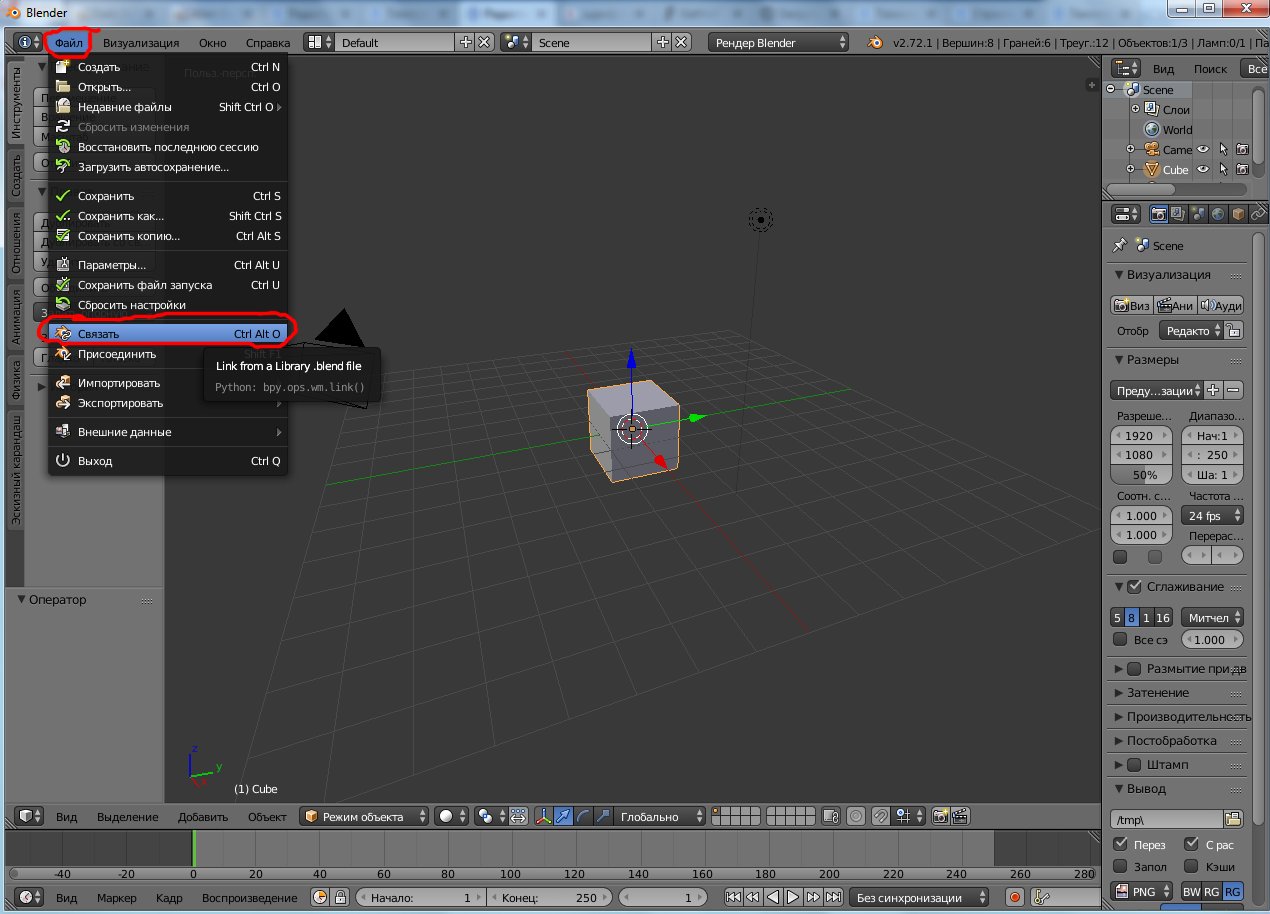Toggle visibility eye for Cube in outliner
Viewport: 1270px width, 914px height.
pyautogui.click(x=1204, y=169)
